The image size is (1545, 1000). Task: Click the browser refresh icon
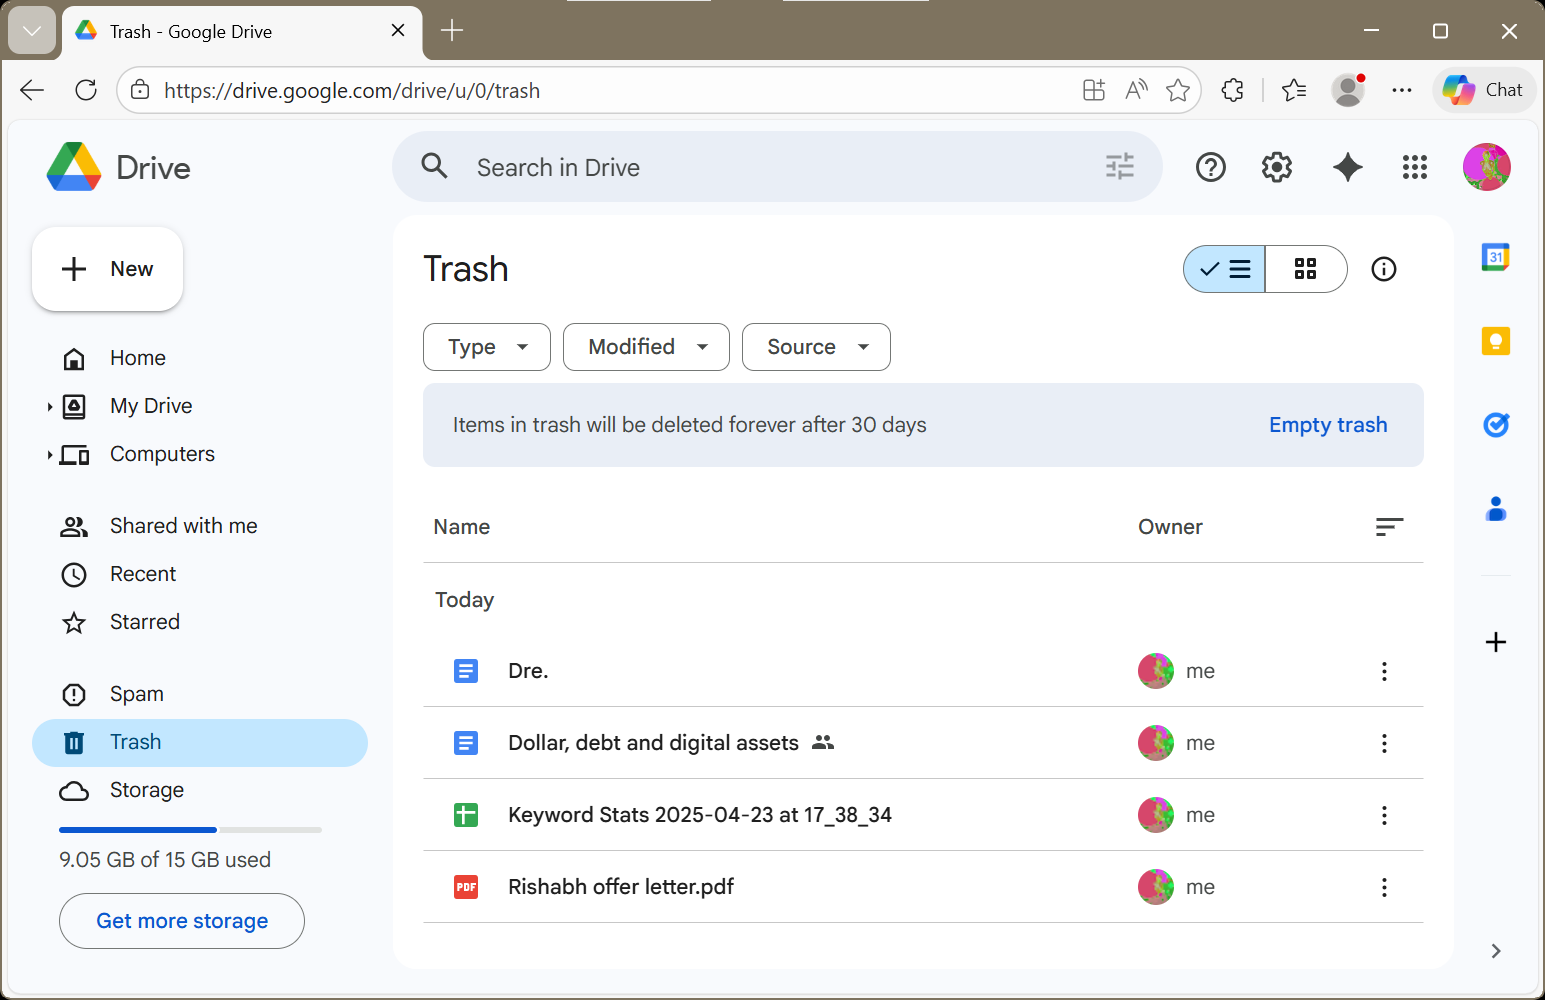86,90
